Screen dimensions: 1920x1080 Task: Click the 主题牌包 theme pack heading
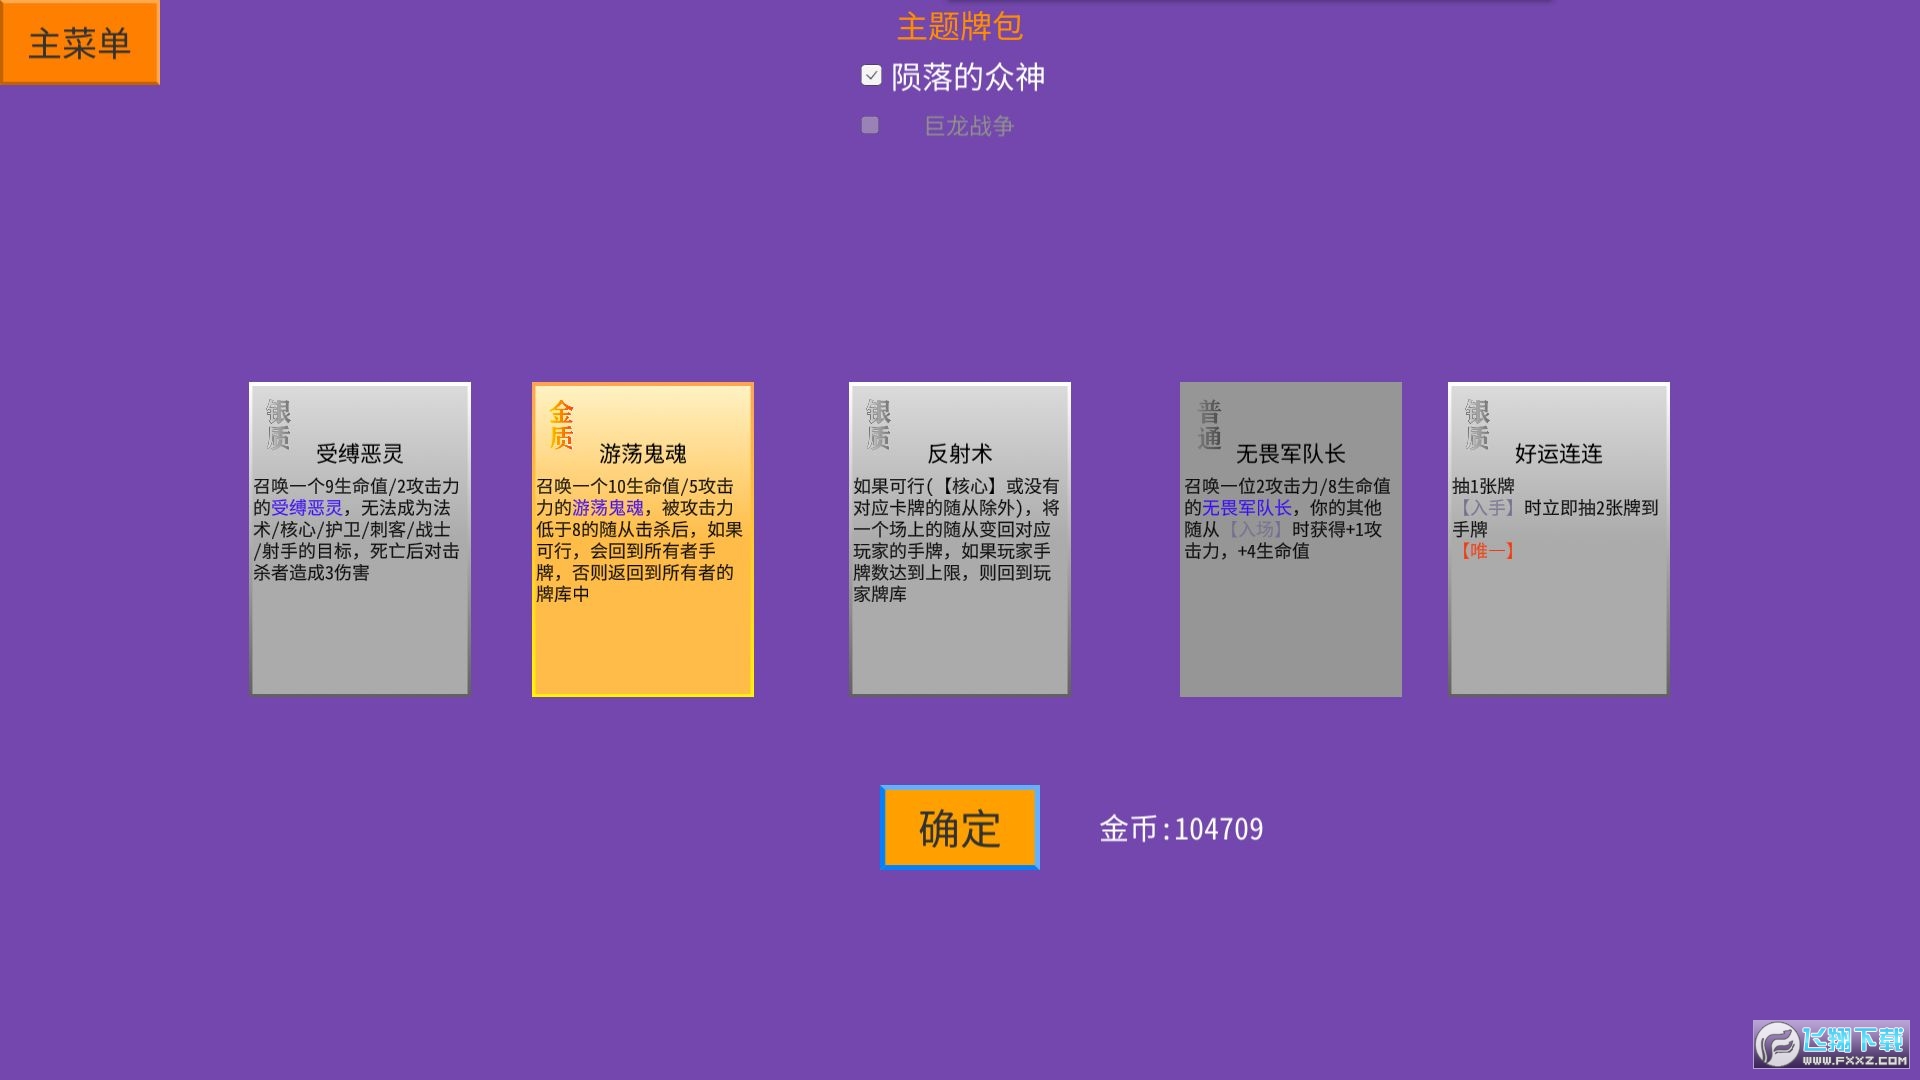point(959,27)
